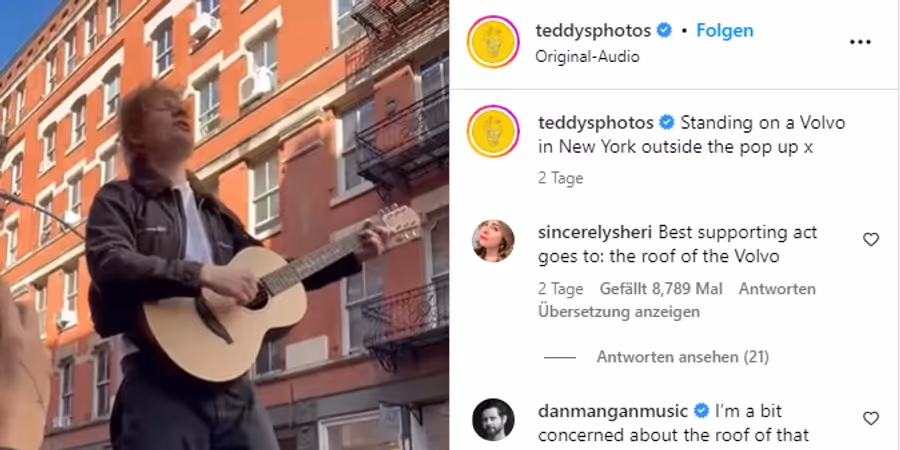The height and width of the screenshot is (450, 900).
Task: Click teddysphotos profile picture in header
Action: [x=493, y=42]
